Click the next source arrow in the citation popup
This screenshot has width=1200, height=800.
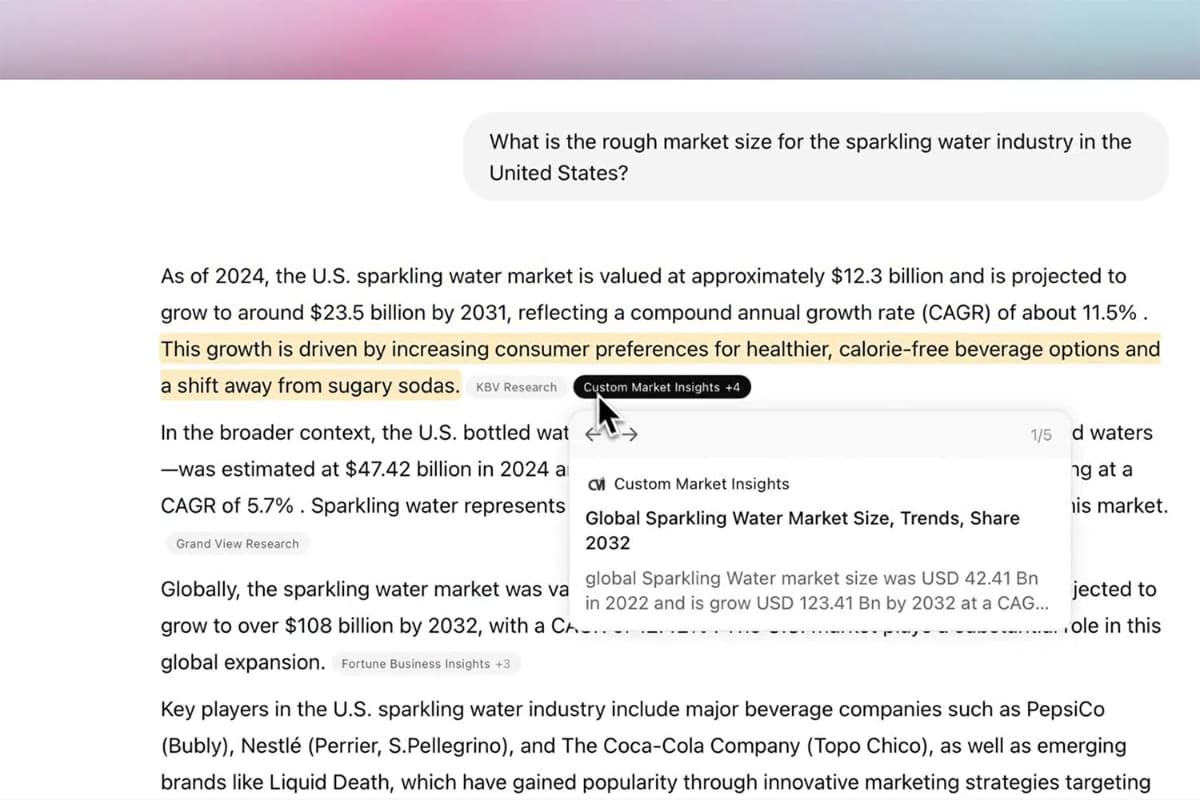[630, 434]
